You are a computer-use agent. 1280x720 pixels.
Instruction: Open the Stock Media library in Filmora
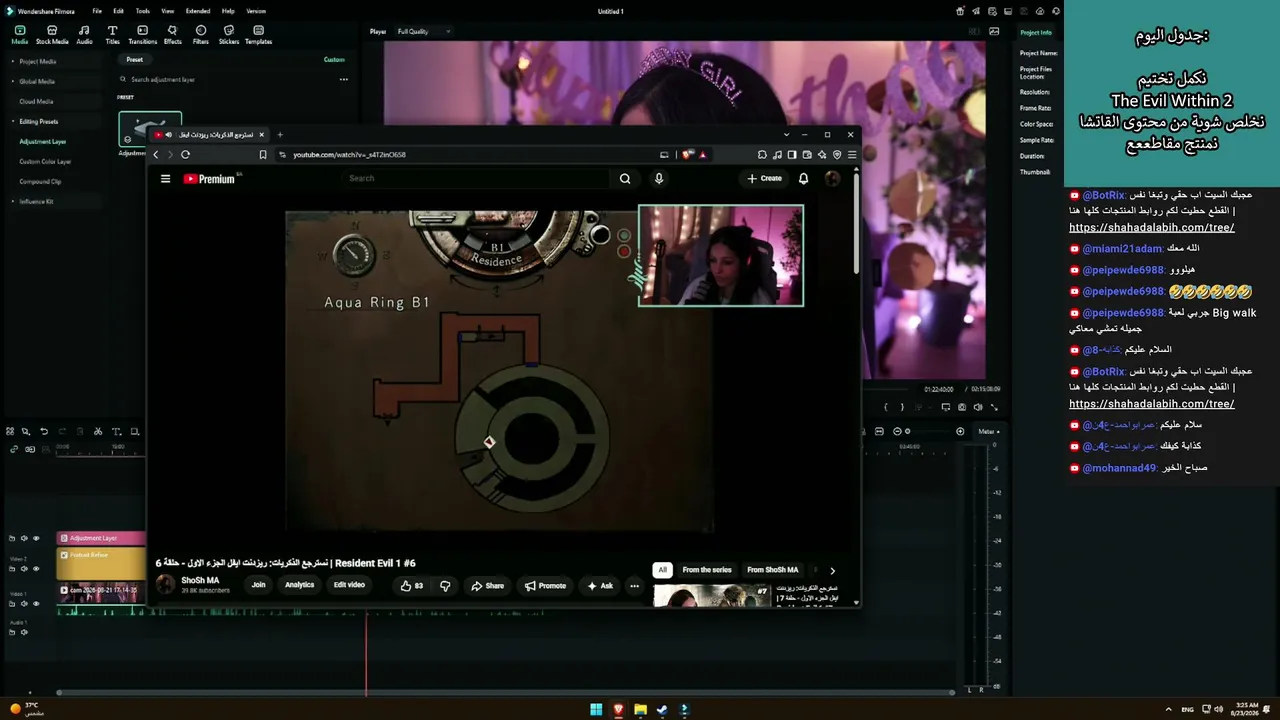[52, 35]
